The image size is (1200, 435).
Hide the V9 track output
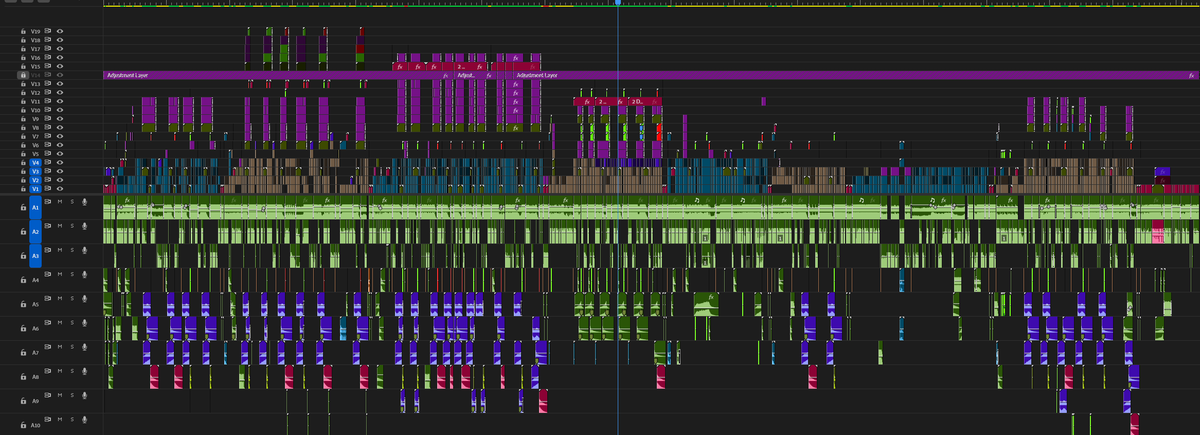[60, 119]
